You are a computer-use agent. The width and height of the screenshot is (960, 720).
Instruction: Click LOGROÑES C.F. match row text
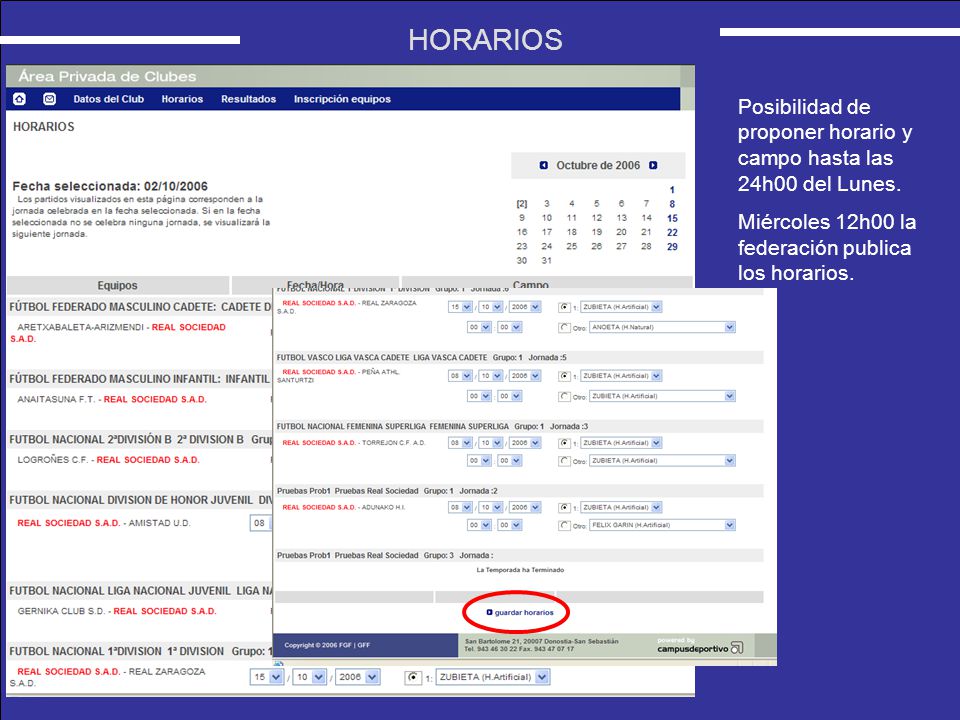[108, 460]
